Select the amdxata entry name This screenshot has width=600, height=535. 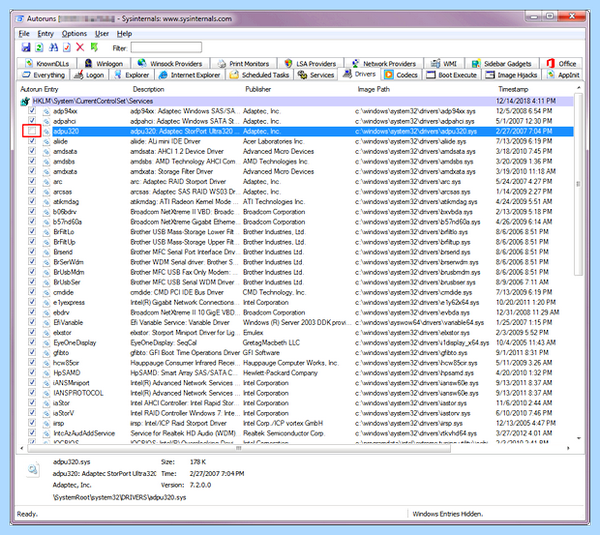coord(65,171)
